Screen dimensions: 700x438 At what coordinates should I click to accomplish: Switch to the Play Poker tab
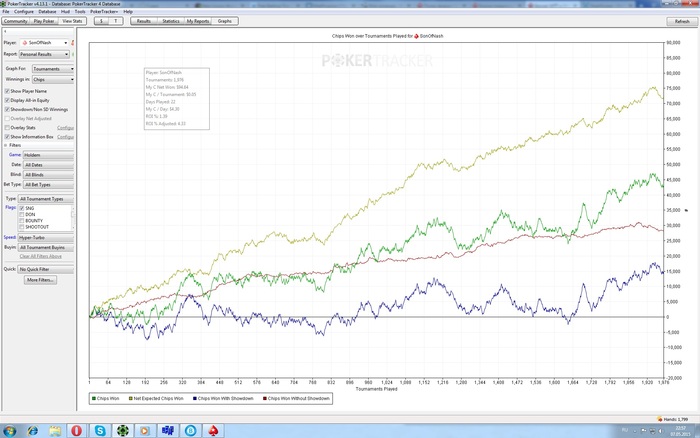(44, 21)
